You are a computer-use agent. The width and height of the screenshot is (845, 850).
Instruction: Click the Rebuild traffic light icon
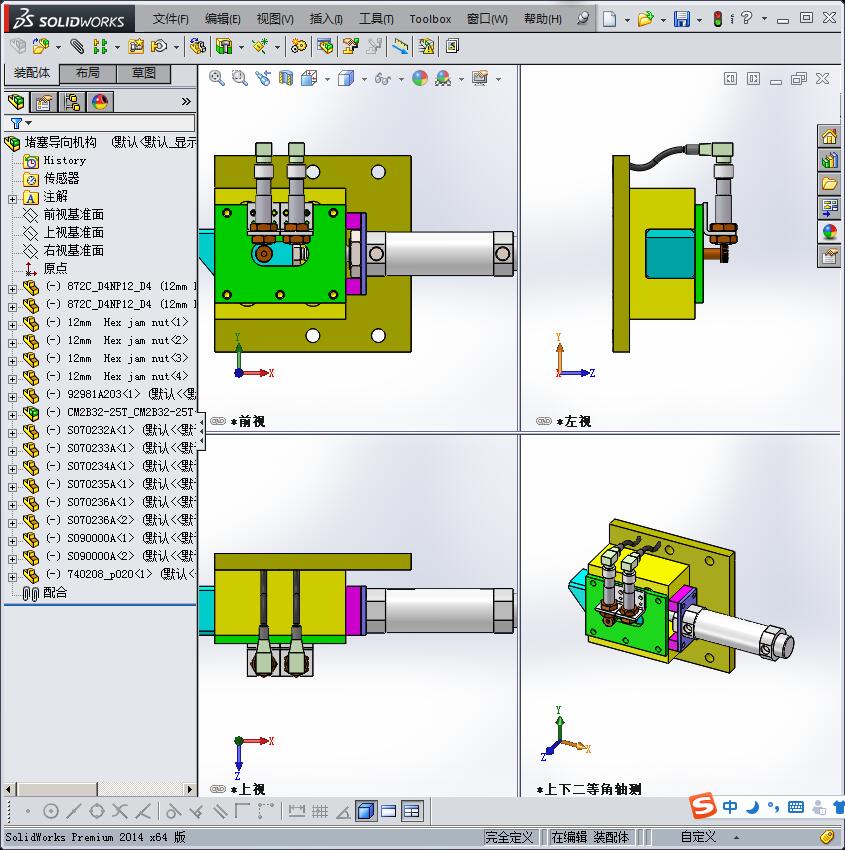[x=718, y=19]
